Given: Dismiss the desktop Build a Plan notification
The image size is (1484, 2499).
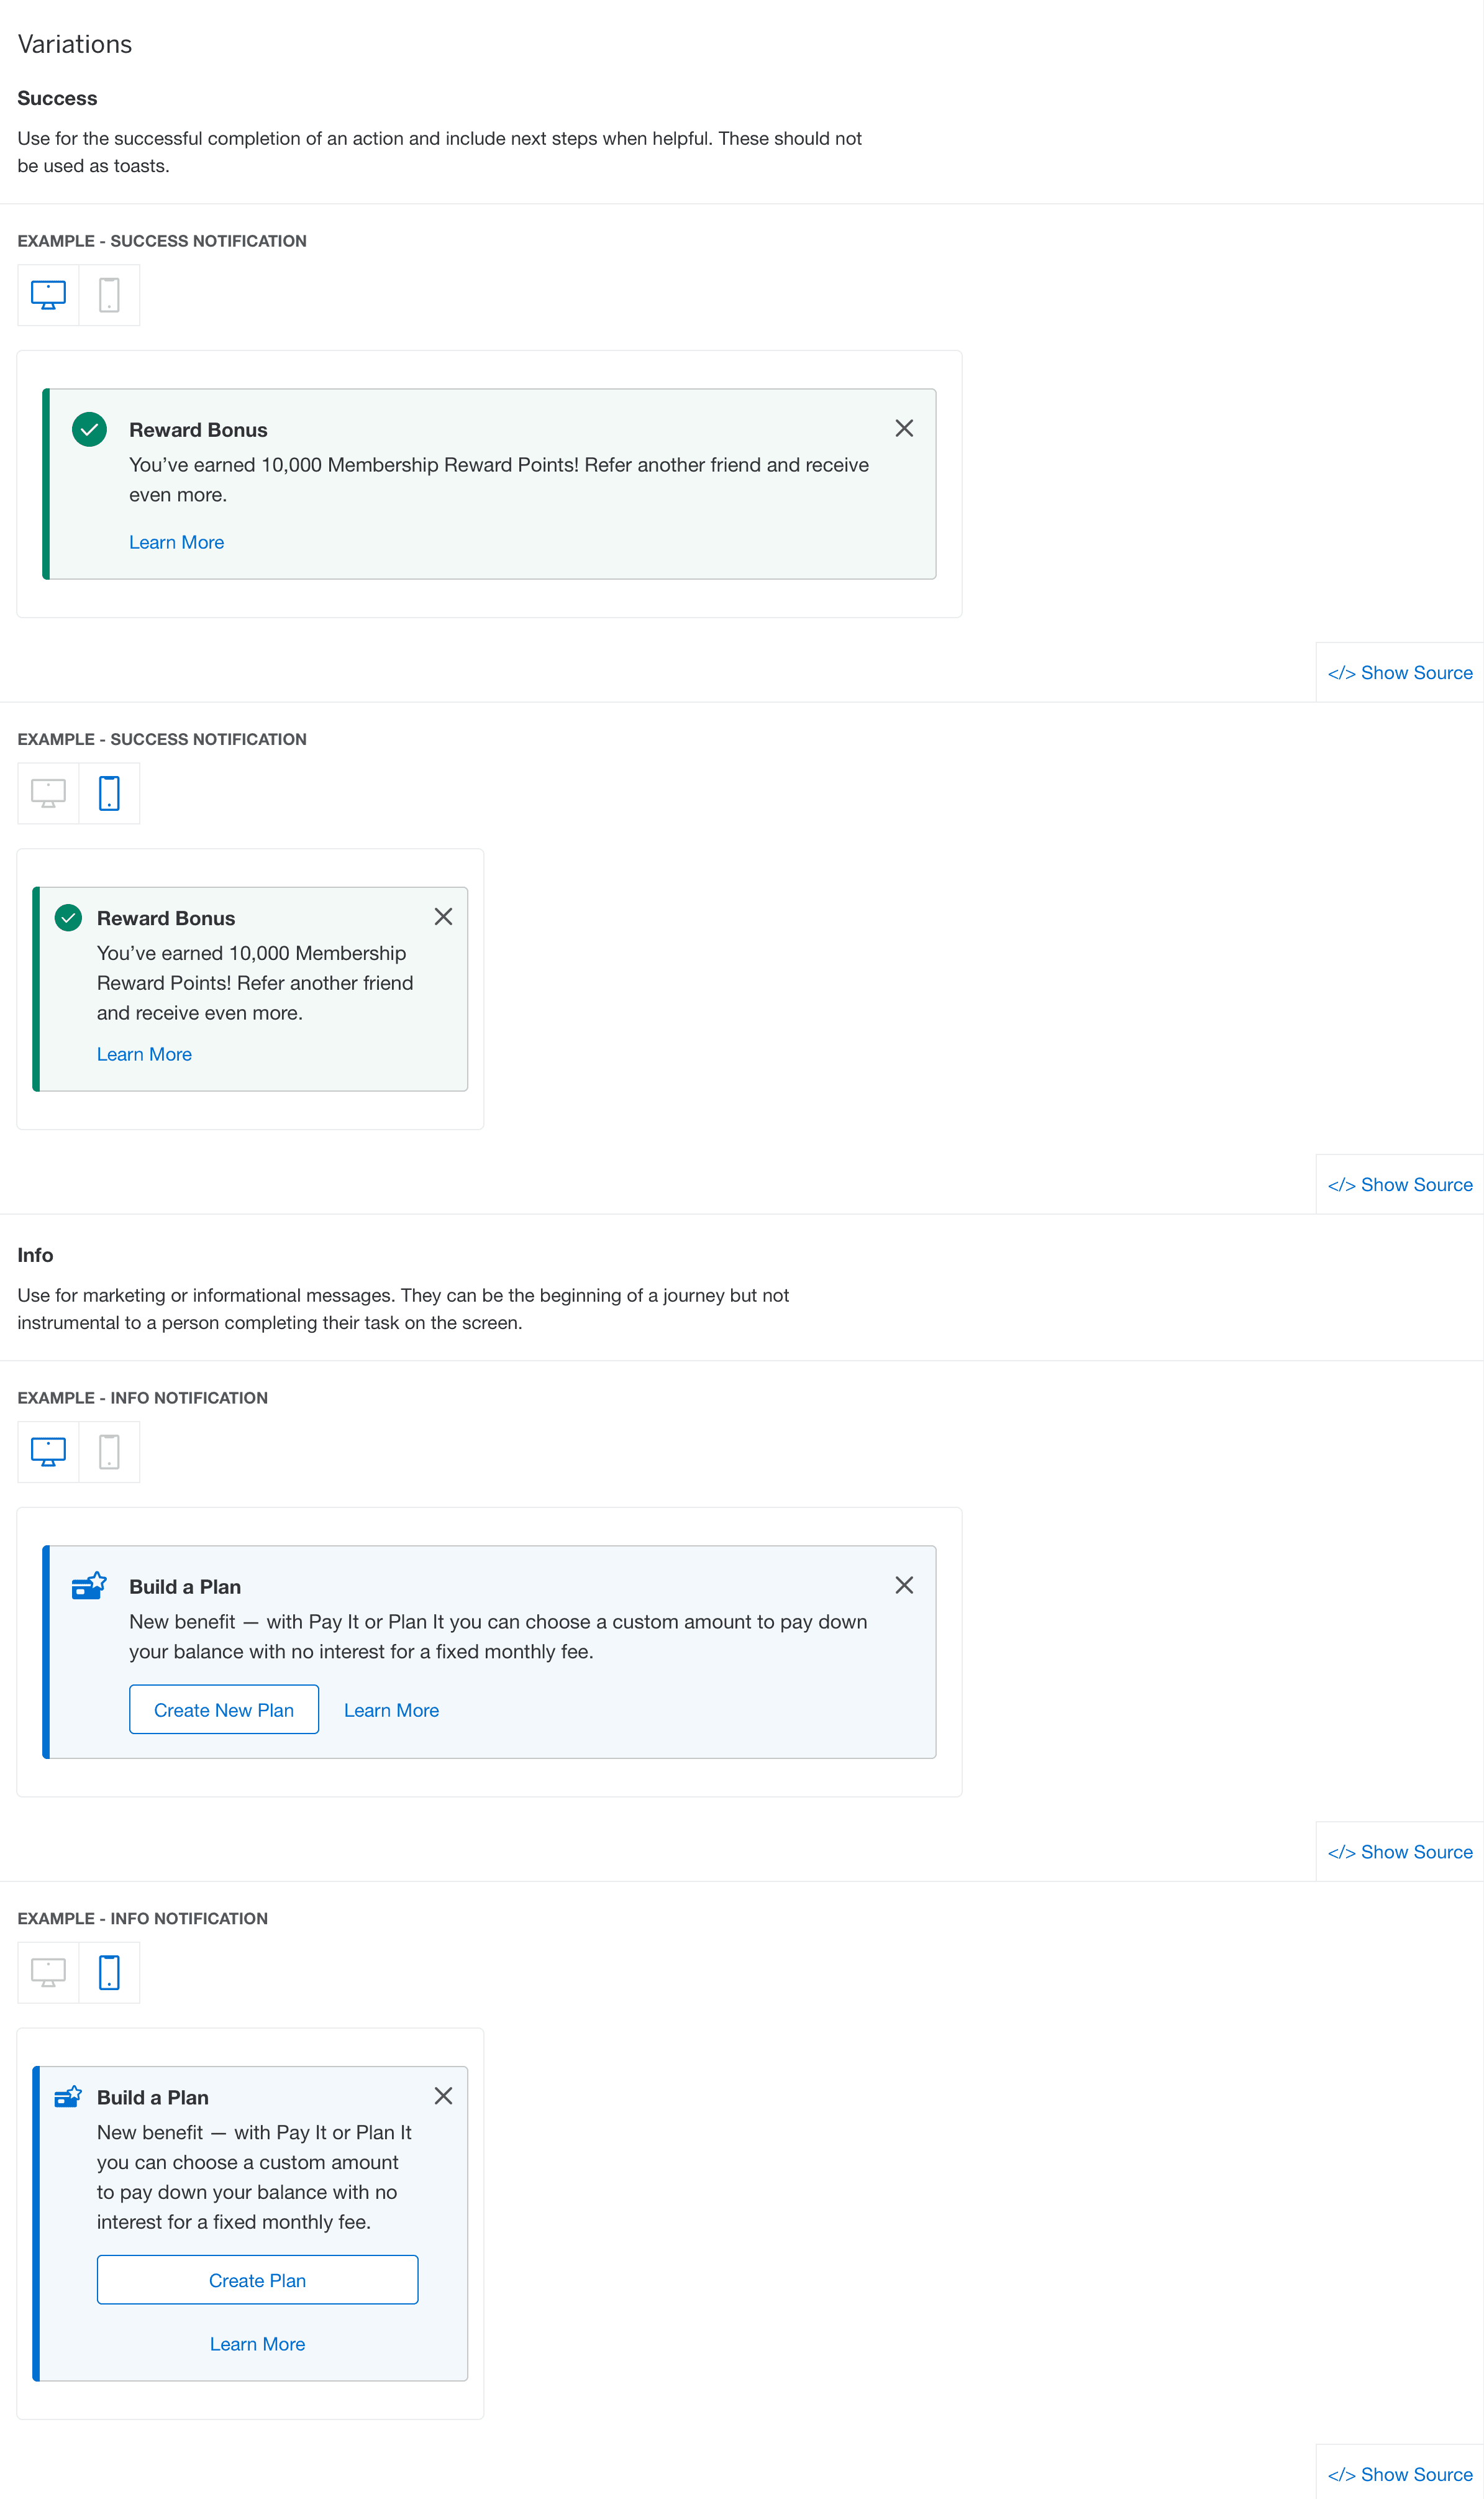Looking at the screenshot, I should pyautogui.click(x=904, y=1585).
